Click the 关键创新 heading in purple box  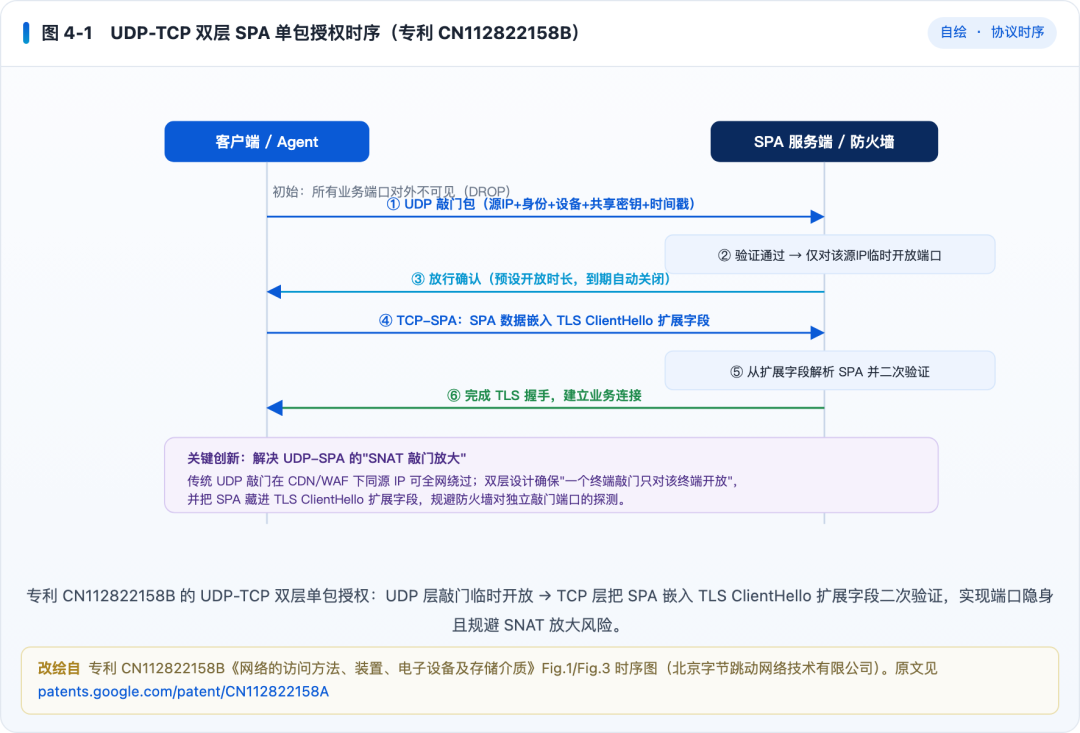point(326,458)
